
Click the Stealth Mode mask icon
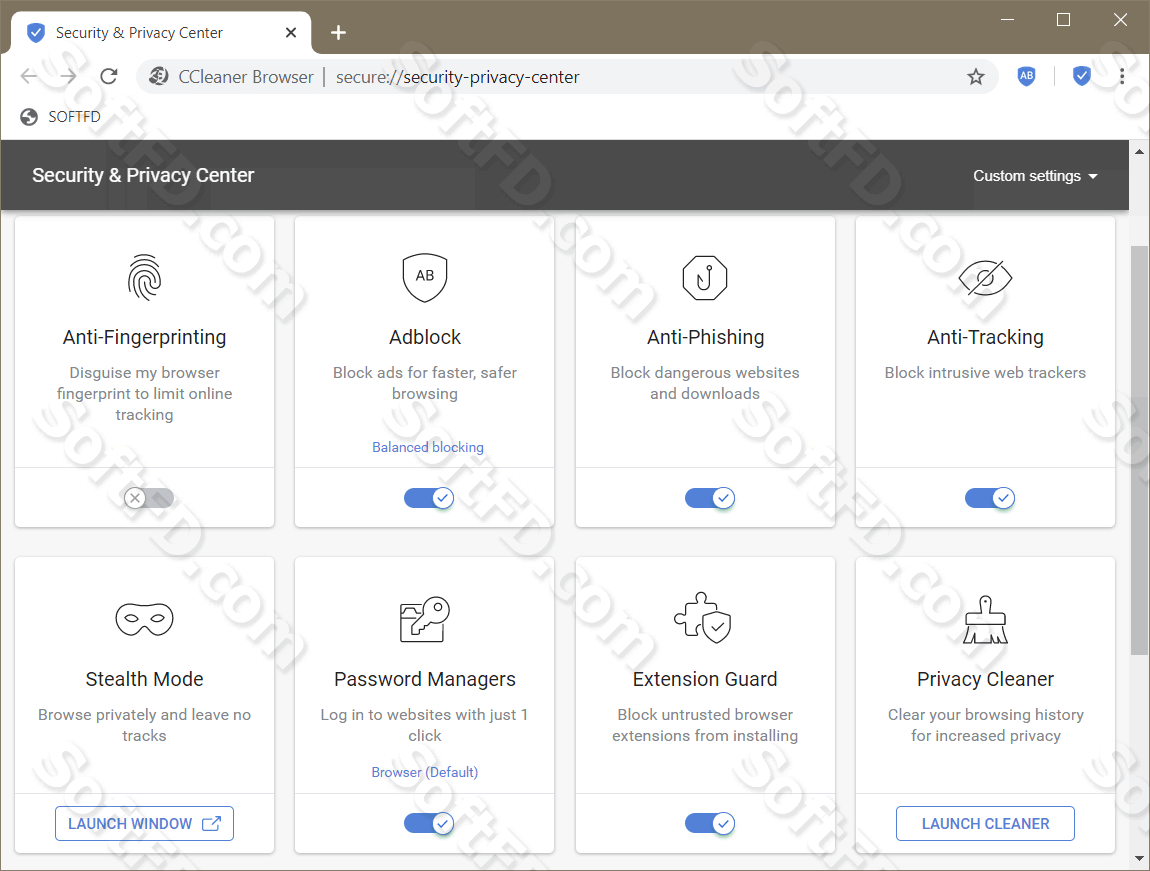(x=144, y=620)
